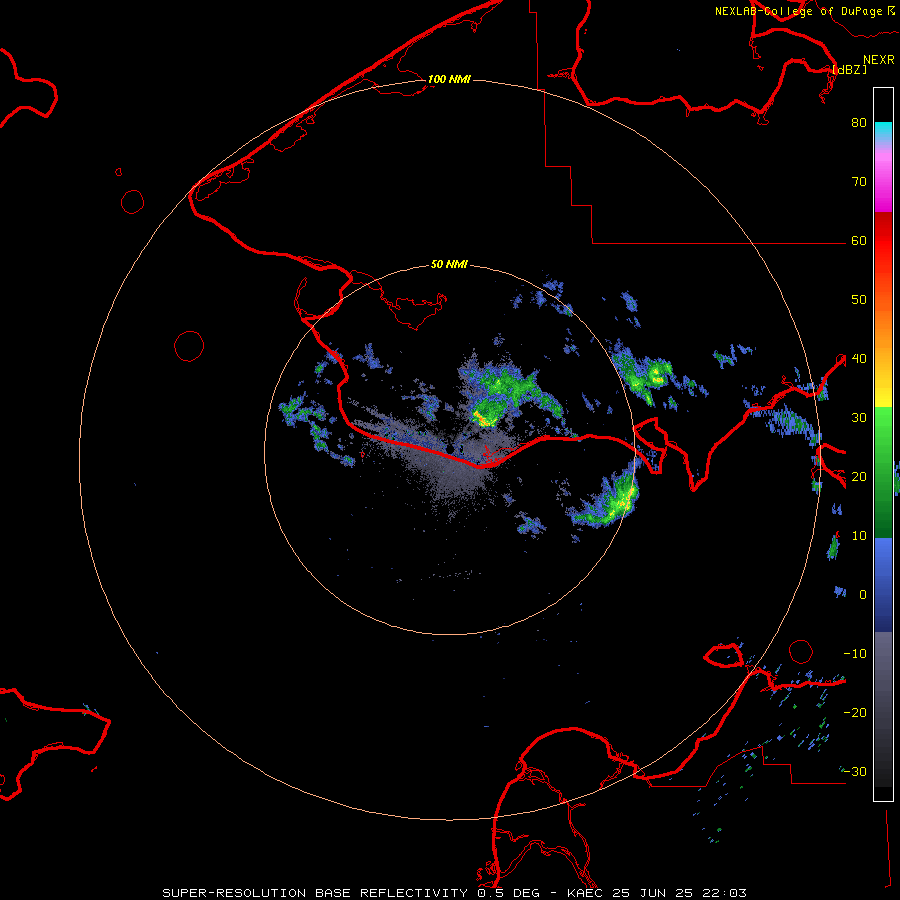Select the 80 value on the dBZ scale
Image resolution: width=900 pixels, height=900 pixels.
(x=859, y=122)
